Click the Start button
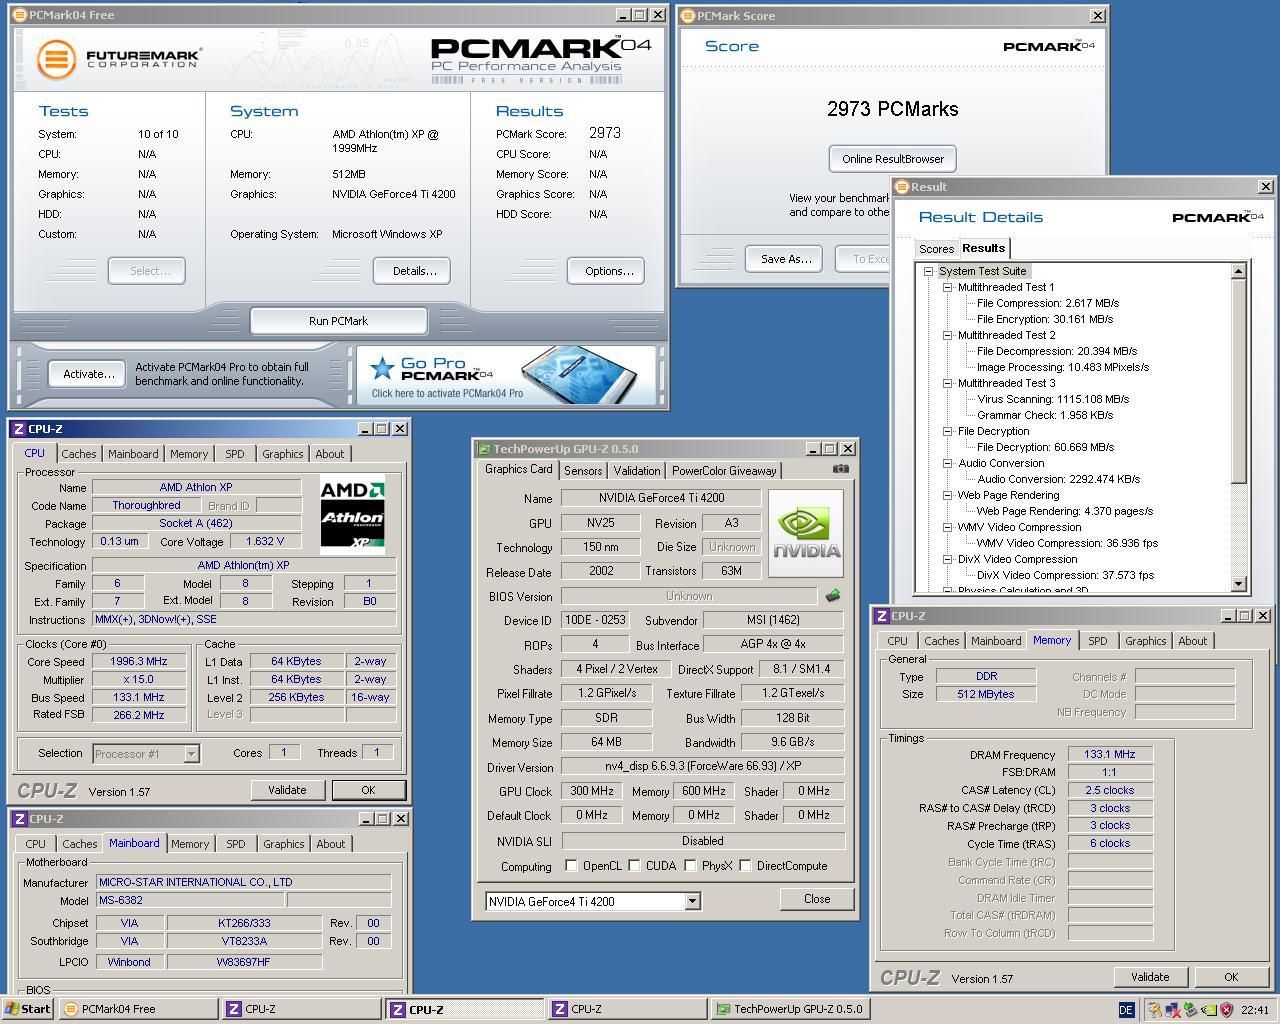Viewport: 1280px width, 1024px height. click(28, 1009)
